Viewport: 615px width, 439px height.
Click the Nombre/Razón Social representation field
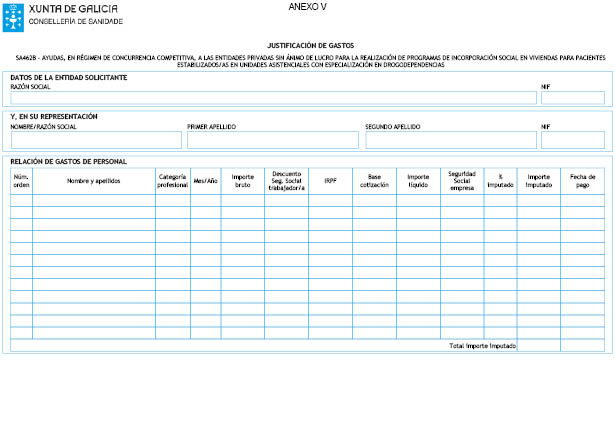click(x=95, y=140)
